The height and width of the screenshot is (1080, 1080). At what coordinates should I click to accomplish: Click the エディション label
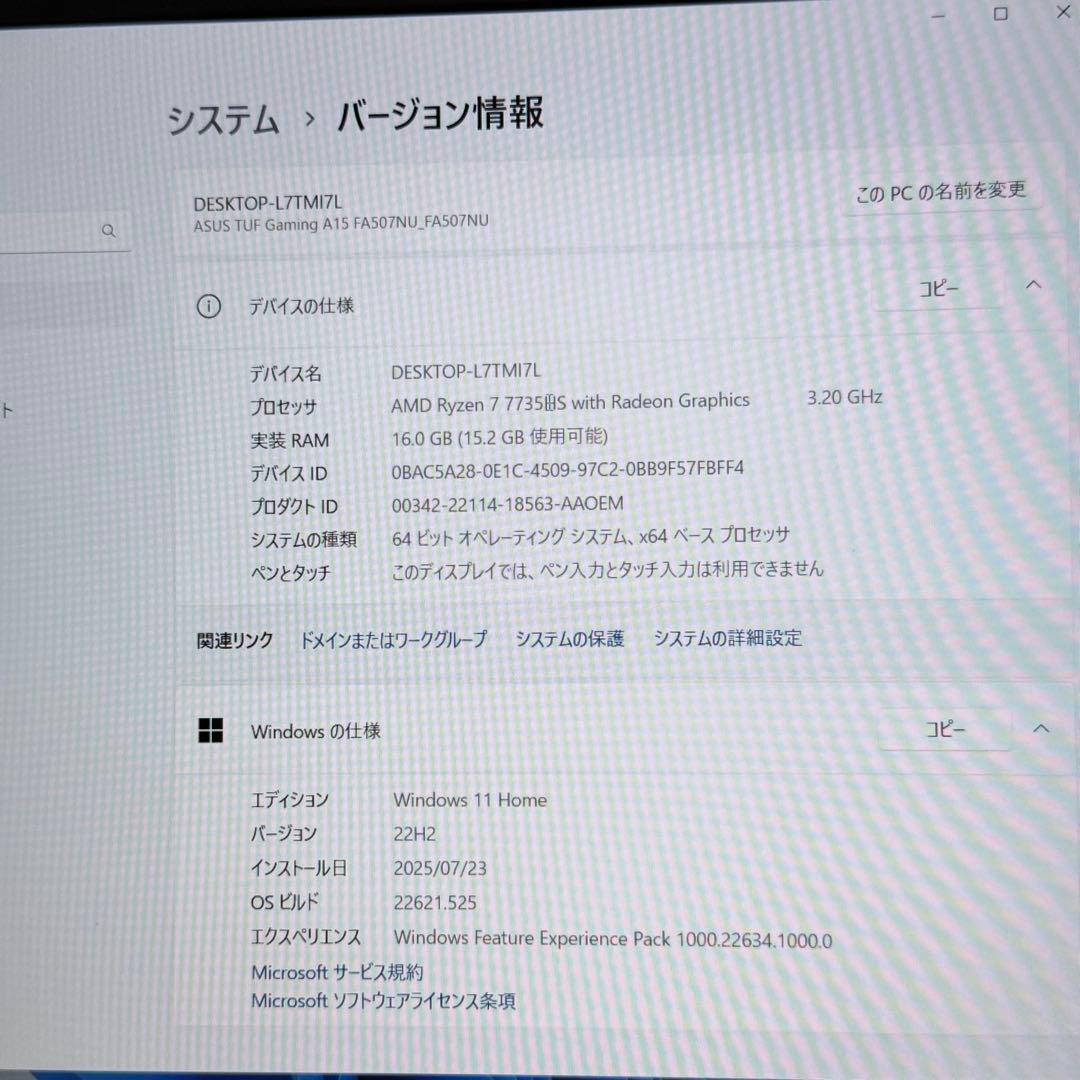tap(289, 800)
